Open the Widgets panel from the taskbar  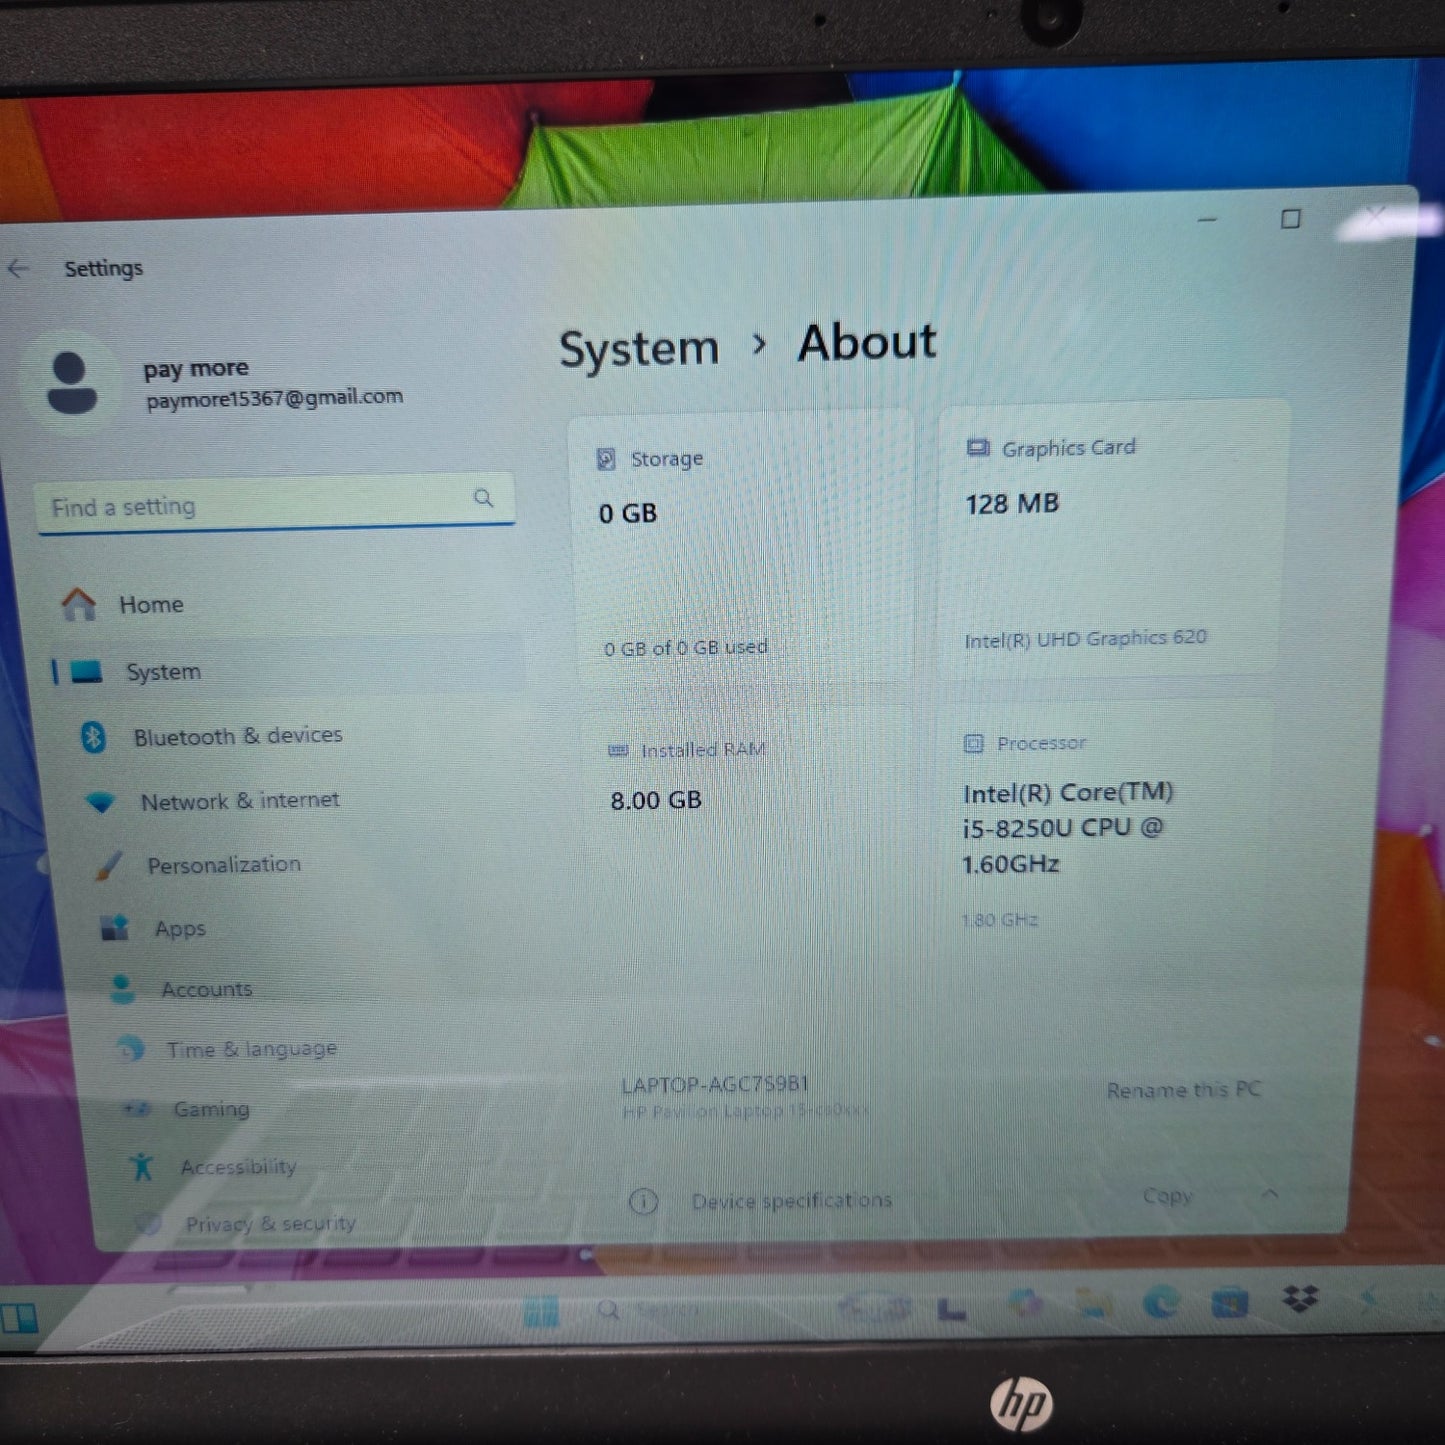(18, 1318)
